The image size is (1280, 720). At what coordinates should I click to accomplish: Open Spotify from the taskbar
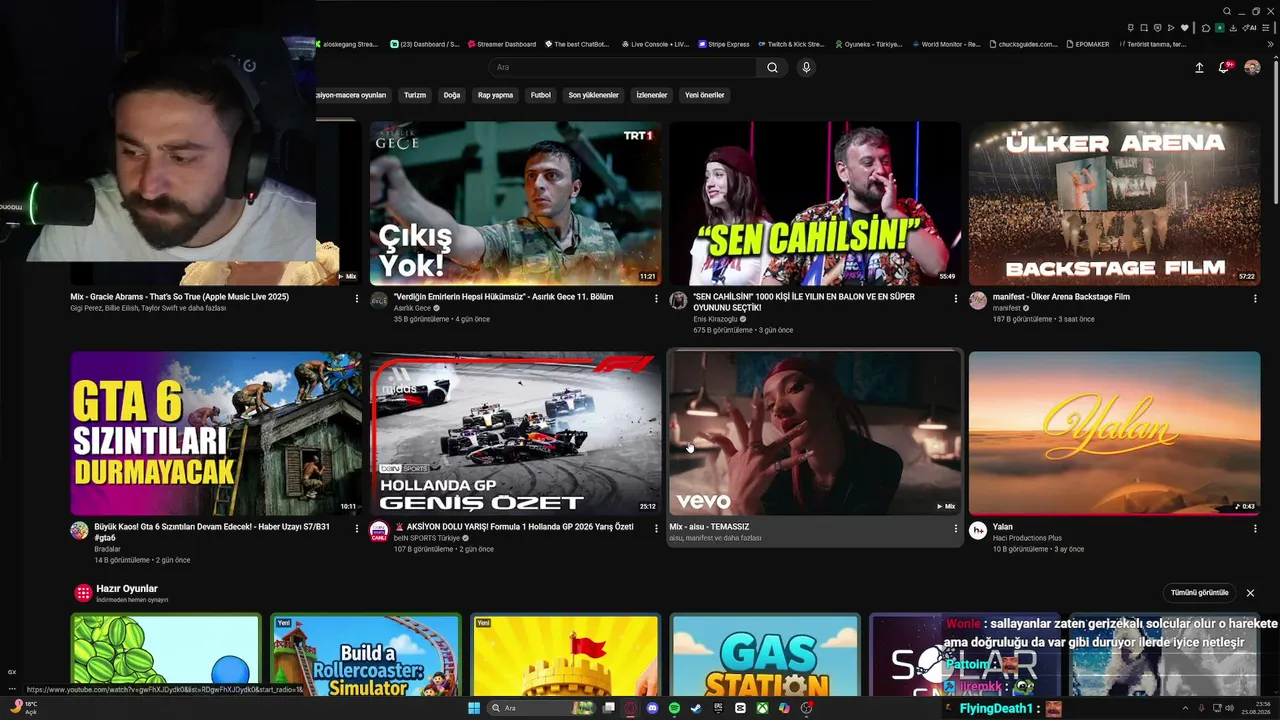[x=675, y=708]
